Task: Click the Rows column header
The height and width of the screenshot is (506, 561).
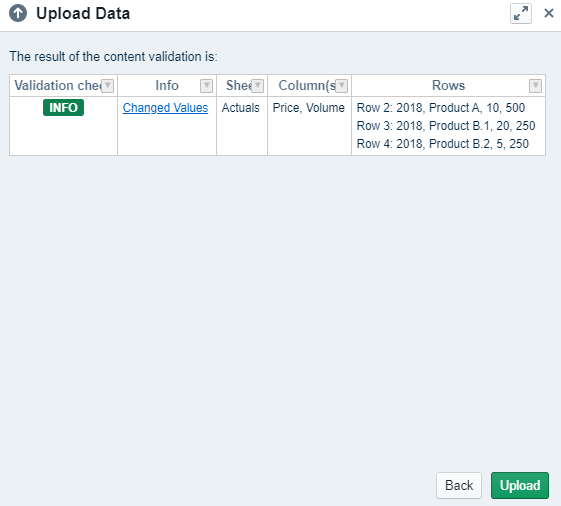Action: 448,86
